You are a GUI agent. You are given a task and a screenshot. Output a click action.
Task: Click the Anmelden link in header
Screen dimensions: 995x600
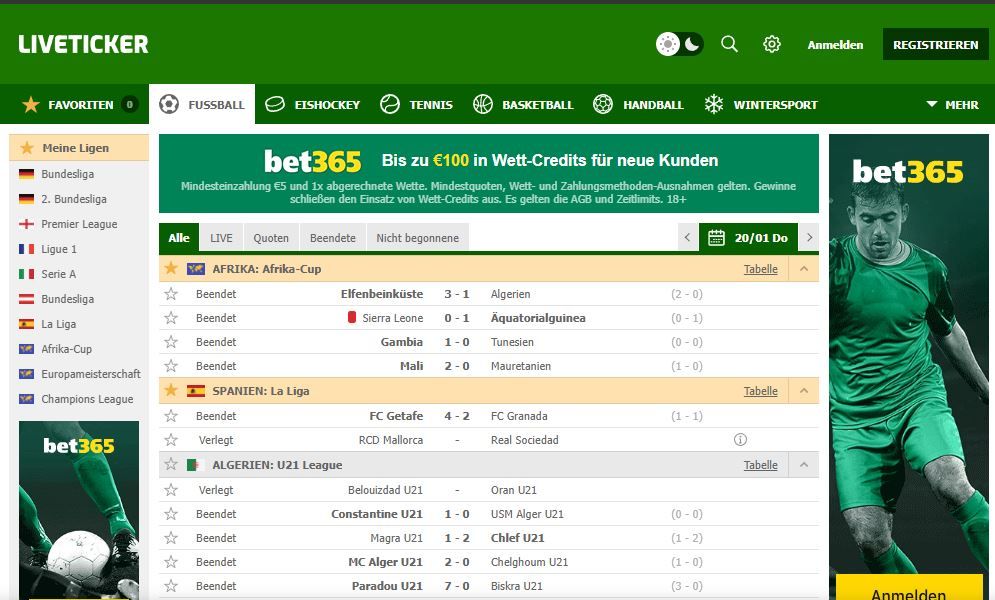835,45
